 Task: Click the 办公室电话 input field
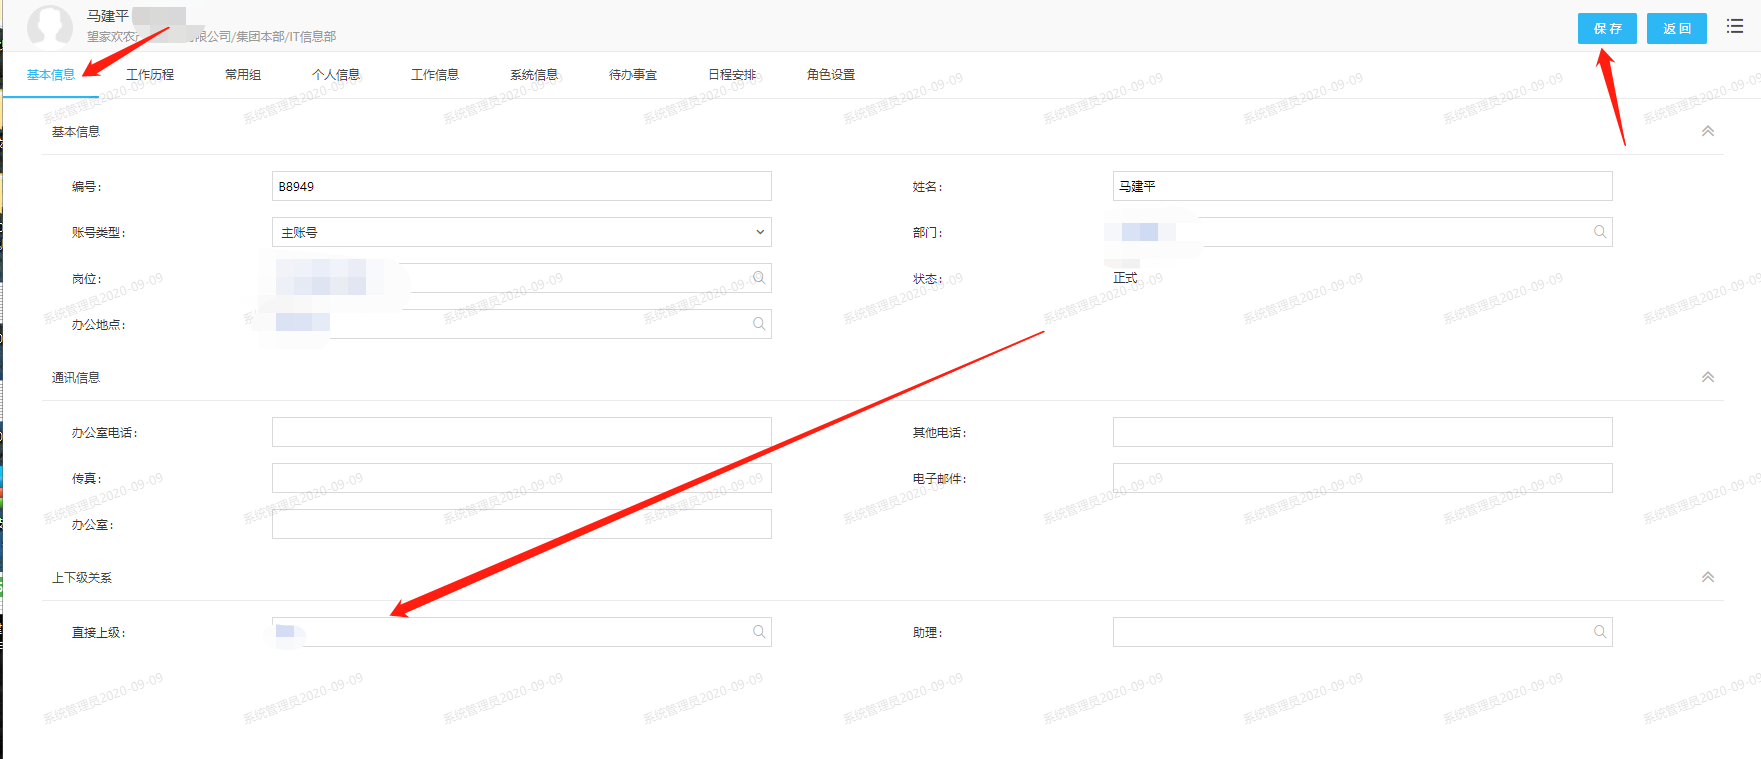[522, 432]
